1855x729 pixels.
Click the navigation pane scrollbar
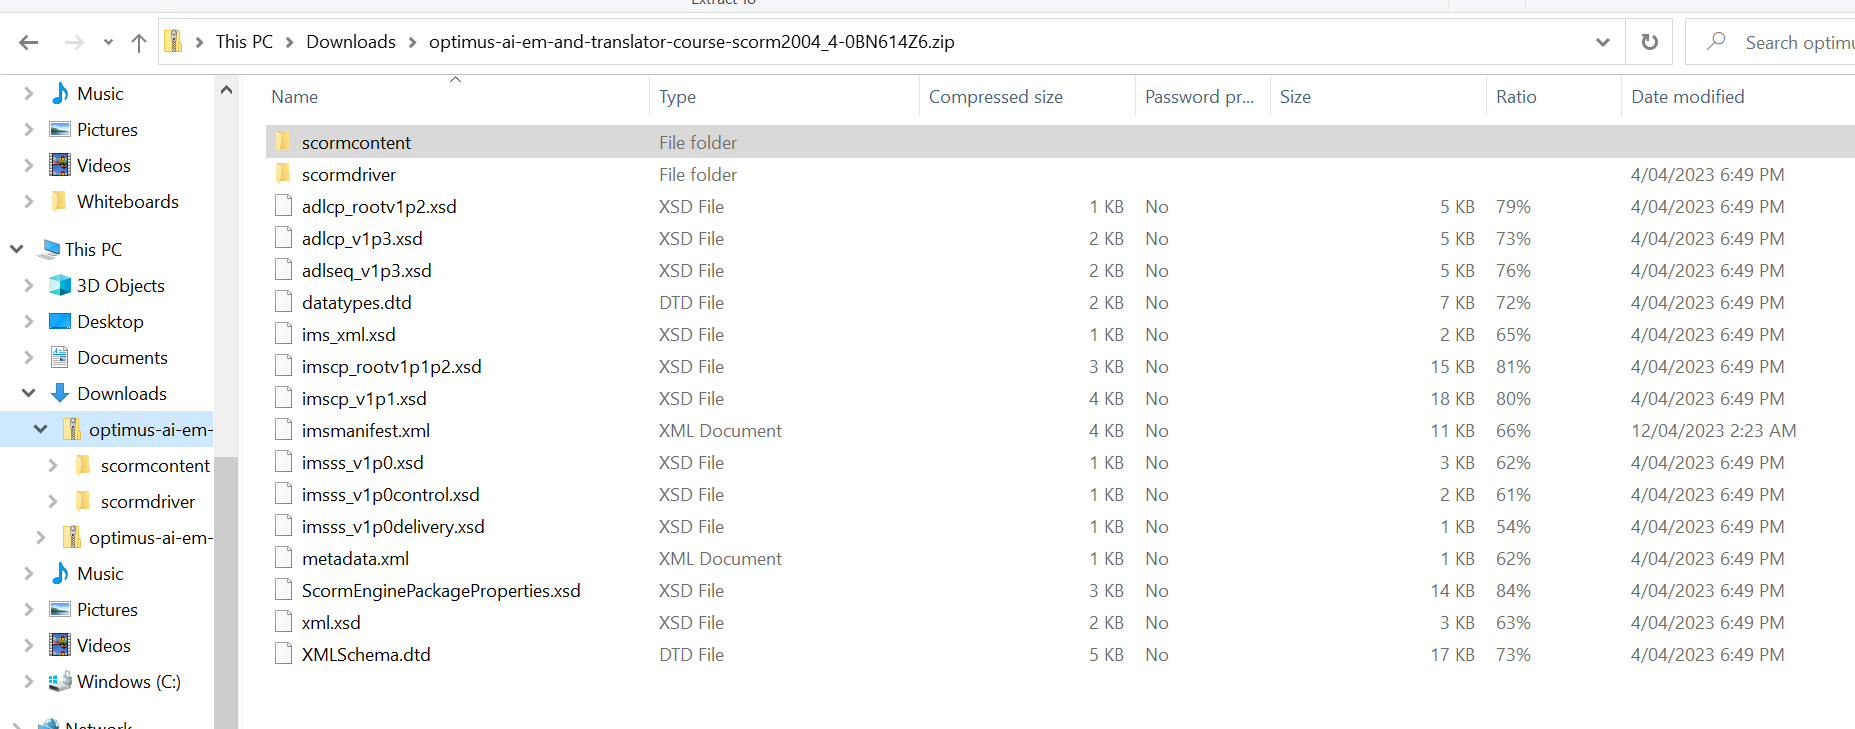coord(226,592)
